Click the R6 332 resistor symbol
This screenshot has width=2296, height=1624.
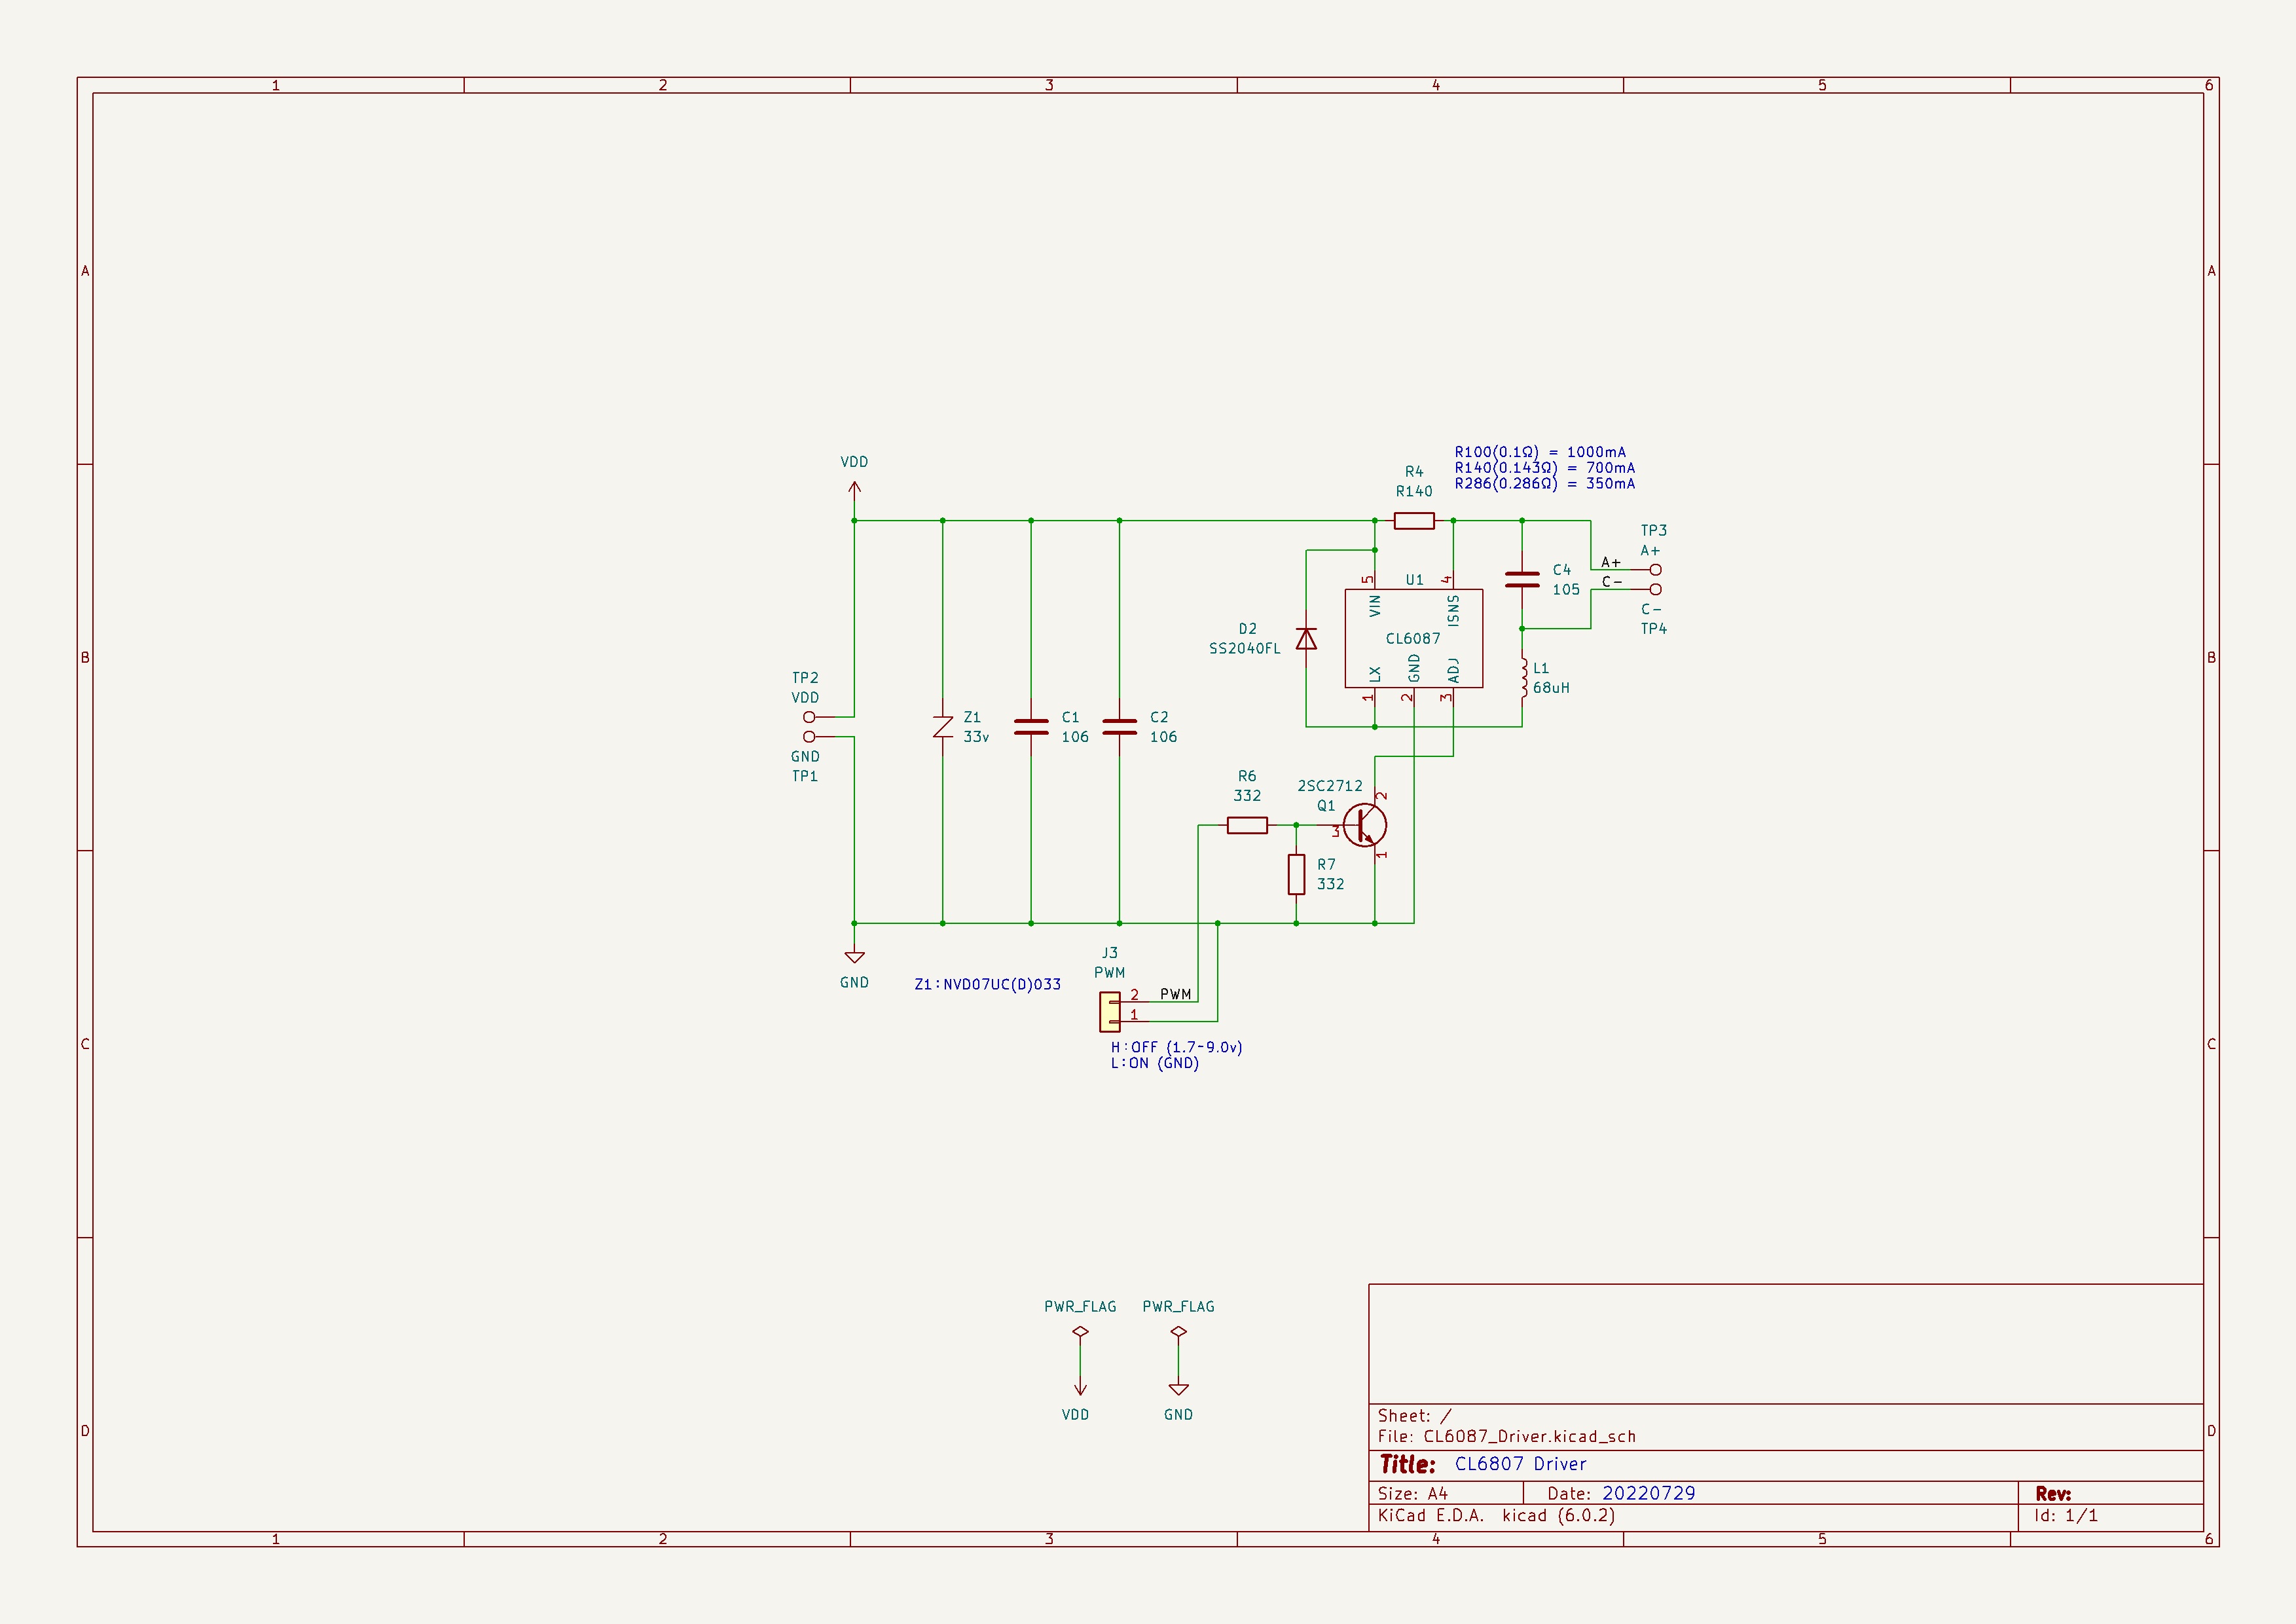(1247, 825)
